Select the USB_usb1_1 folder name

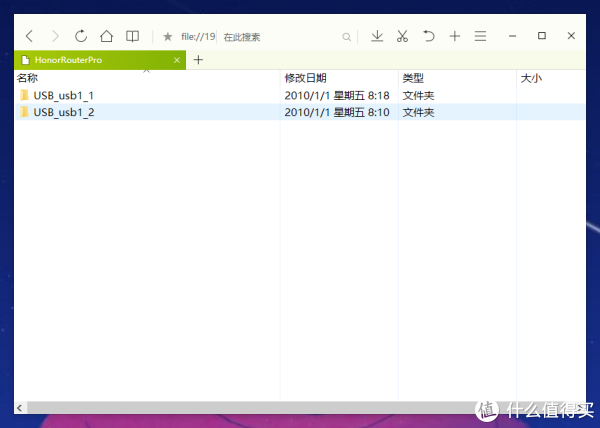(x=64, y=96)
